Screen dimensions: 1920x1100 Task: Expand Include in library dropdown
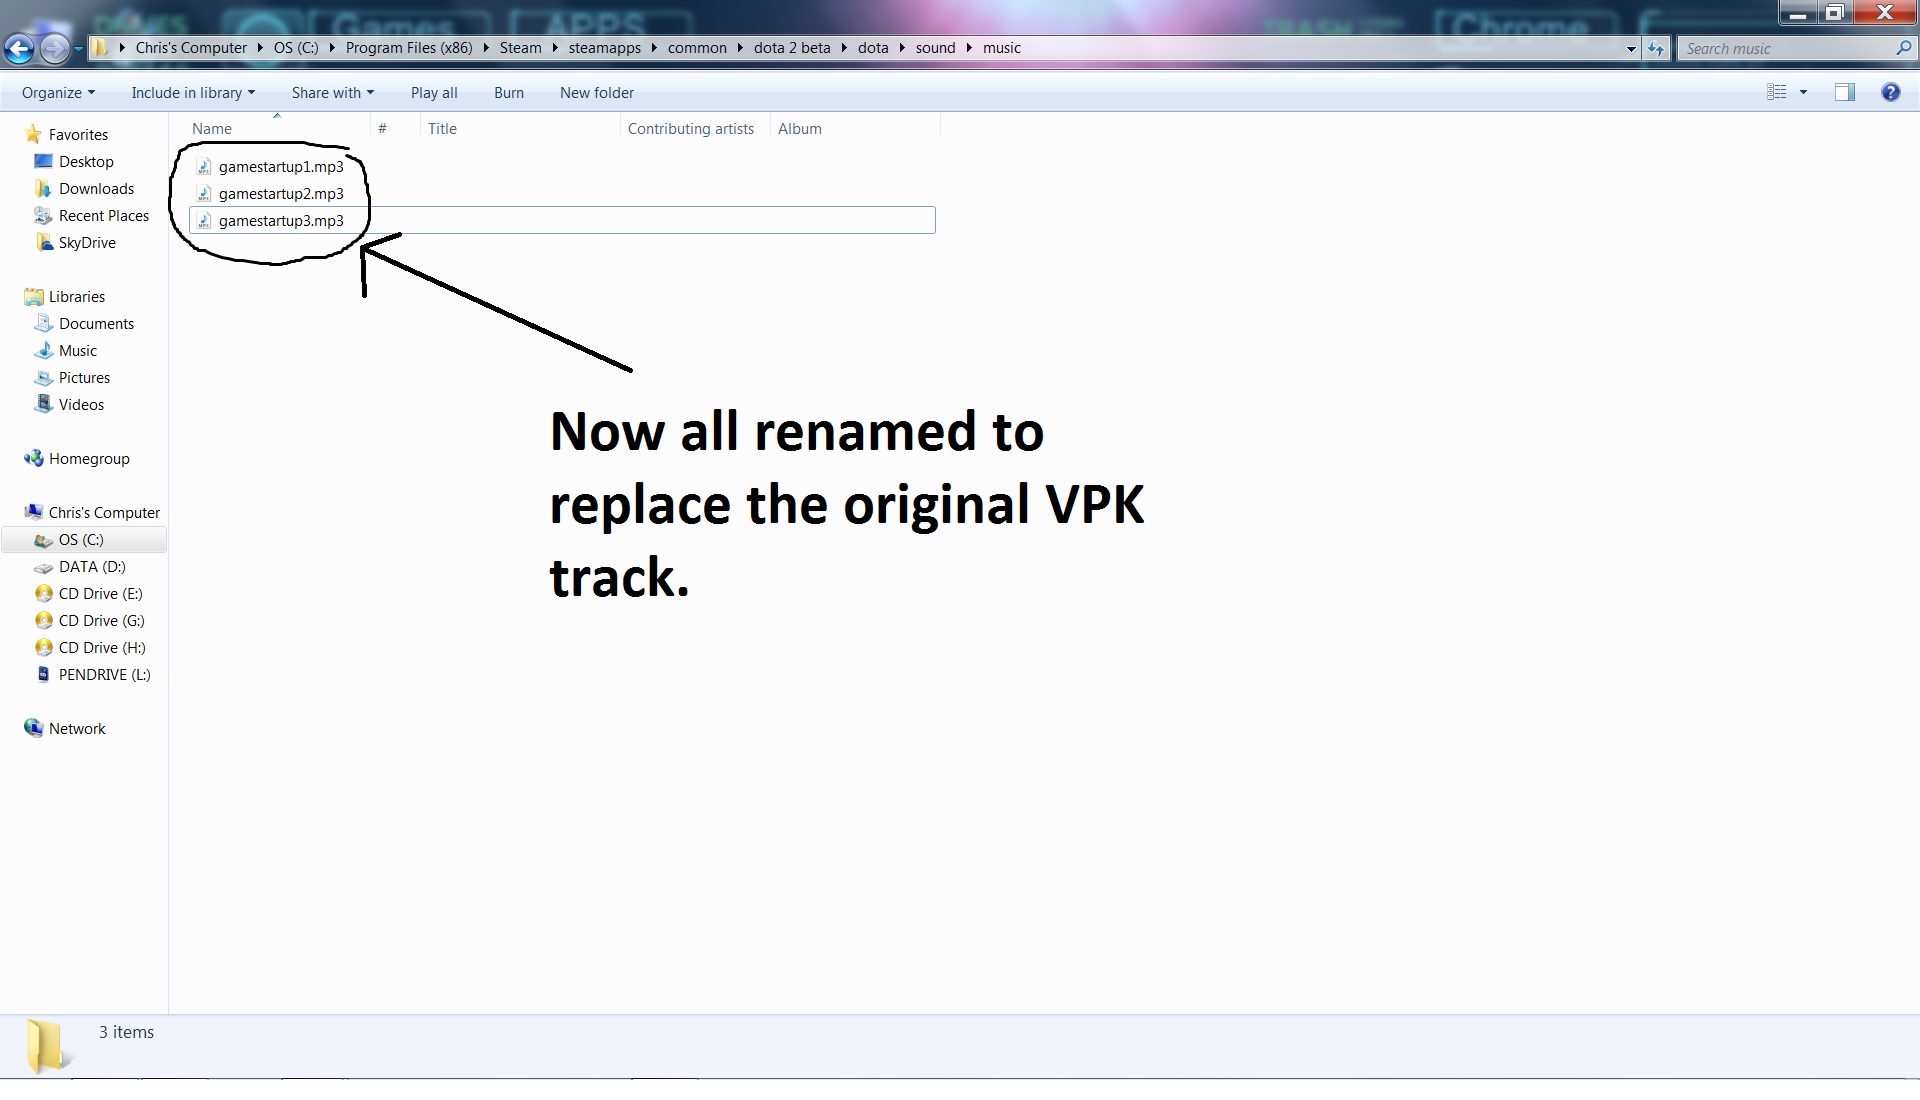point(193,93)
